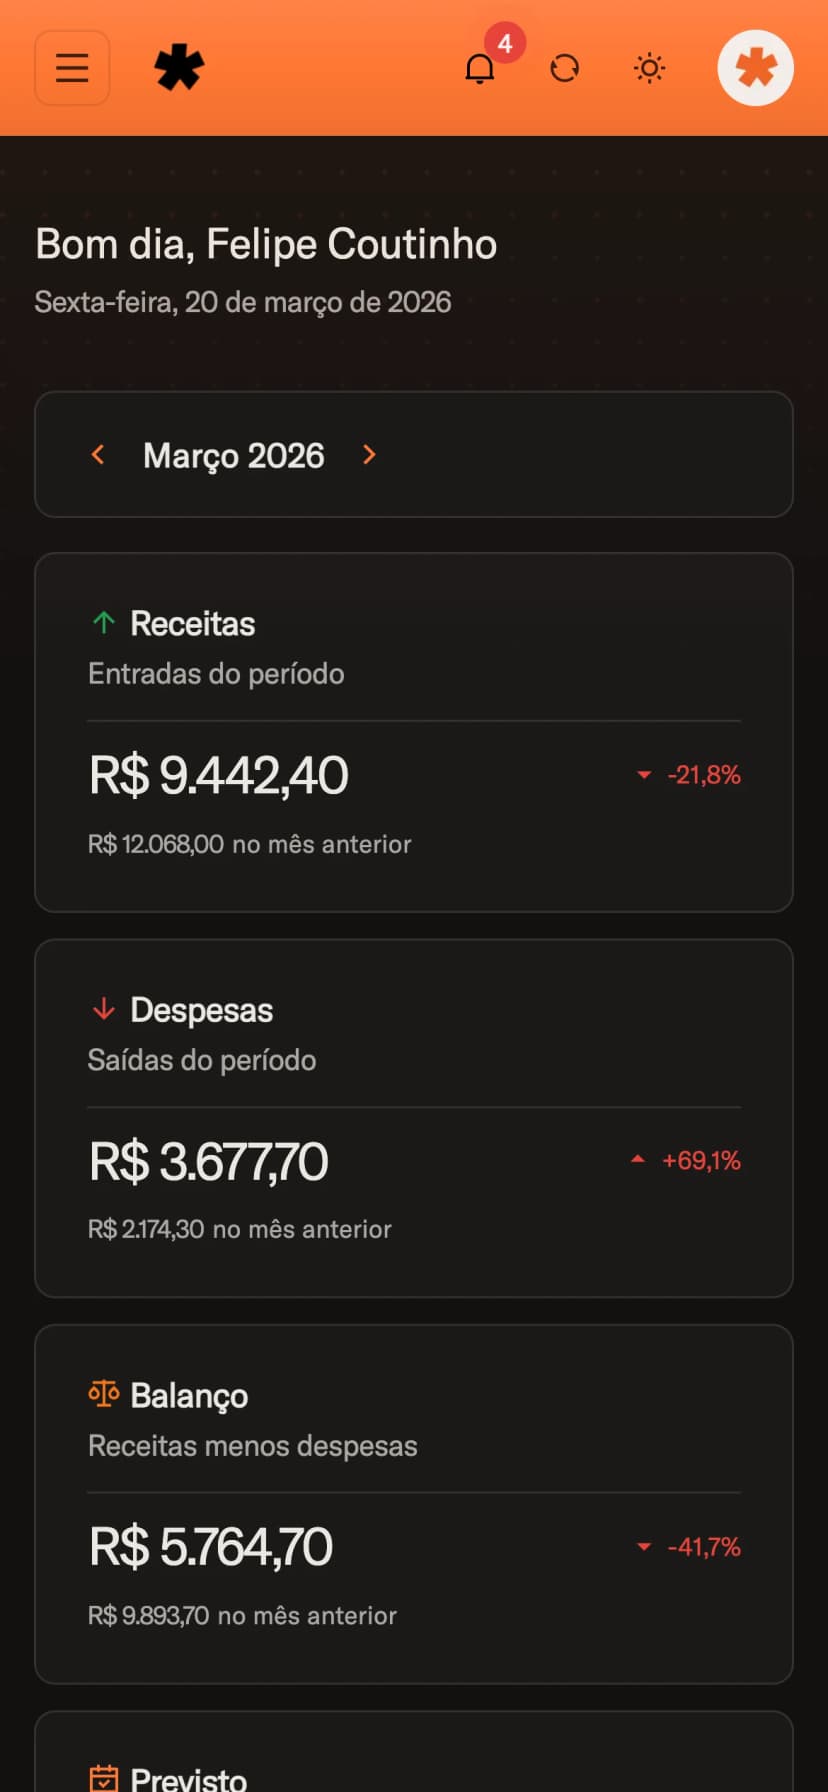Click the red Despesas down-arrow icon
This screenshot has width=828, height=1792.
(103, 1009)
